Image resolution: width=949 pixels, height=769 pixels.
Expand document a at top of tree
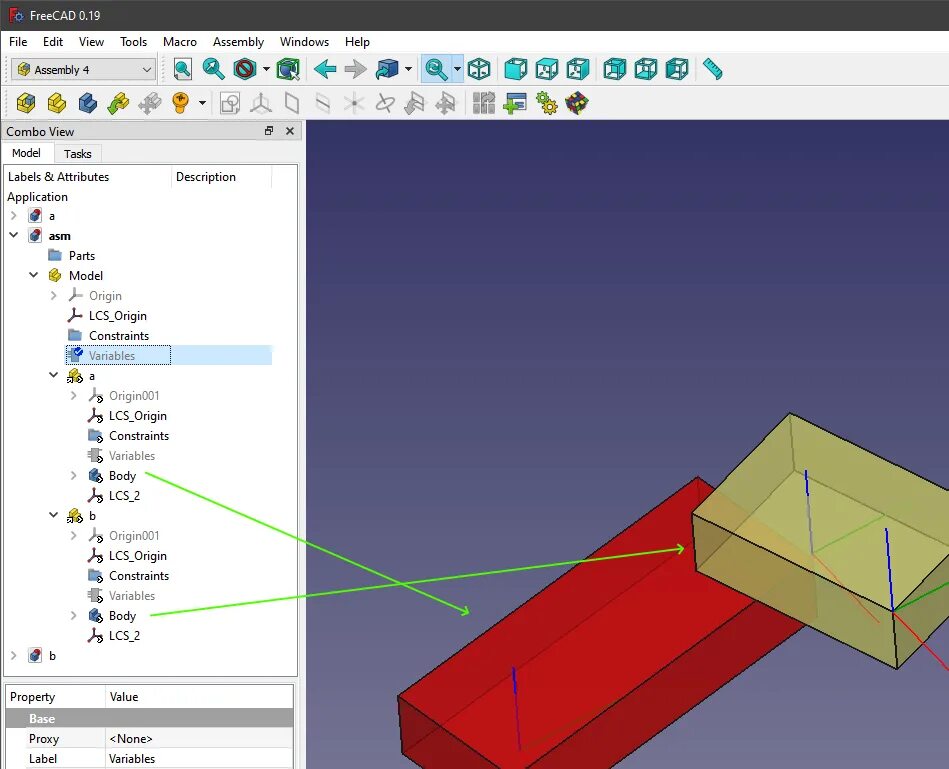[x=13, y=215]
